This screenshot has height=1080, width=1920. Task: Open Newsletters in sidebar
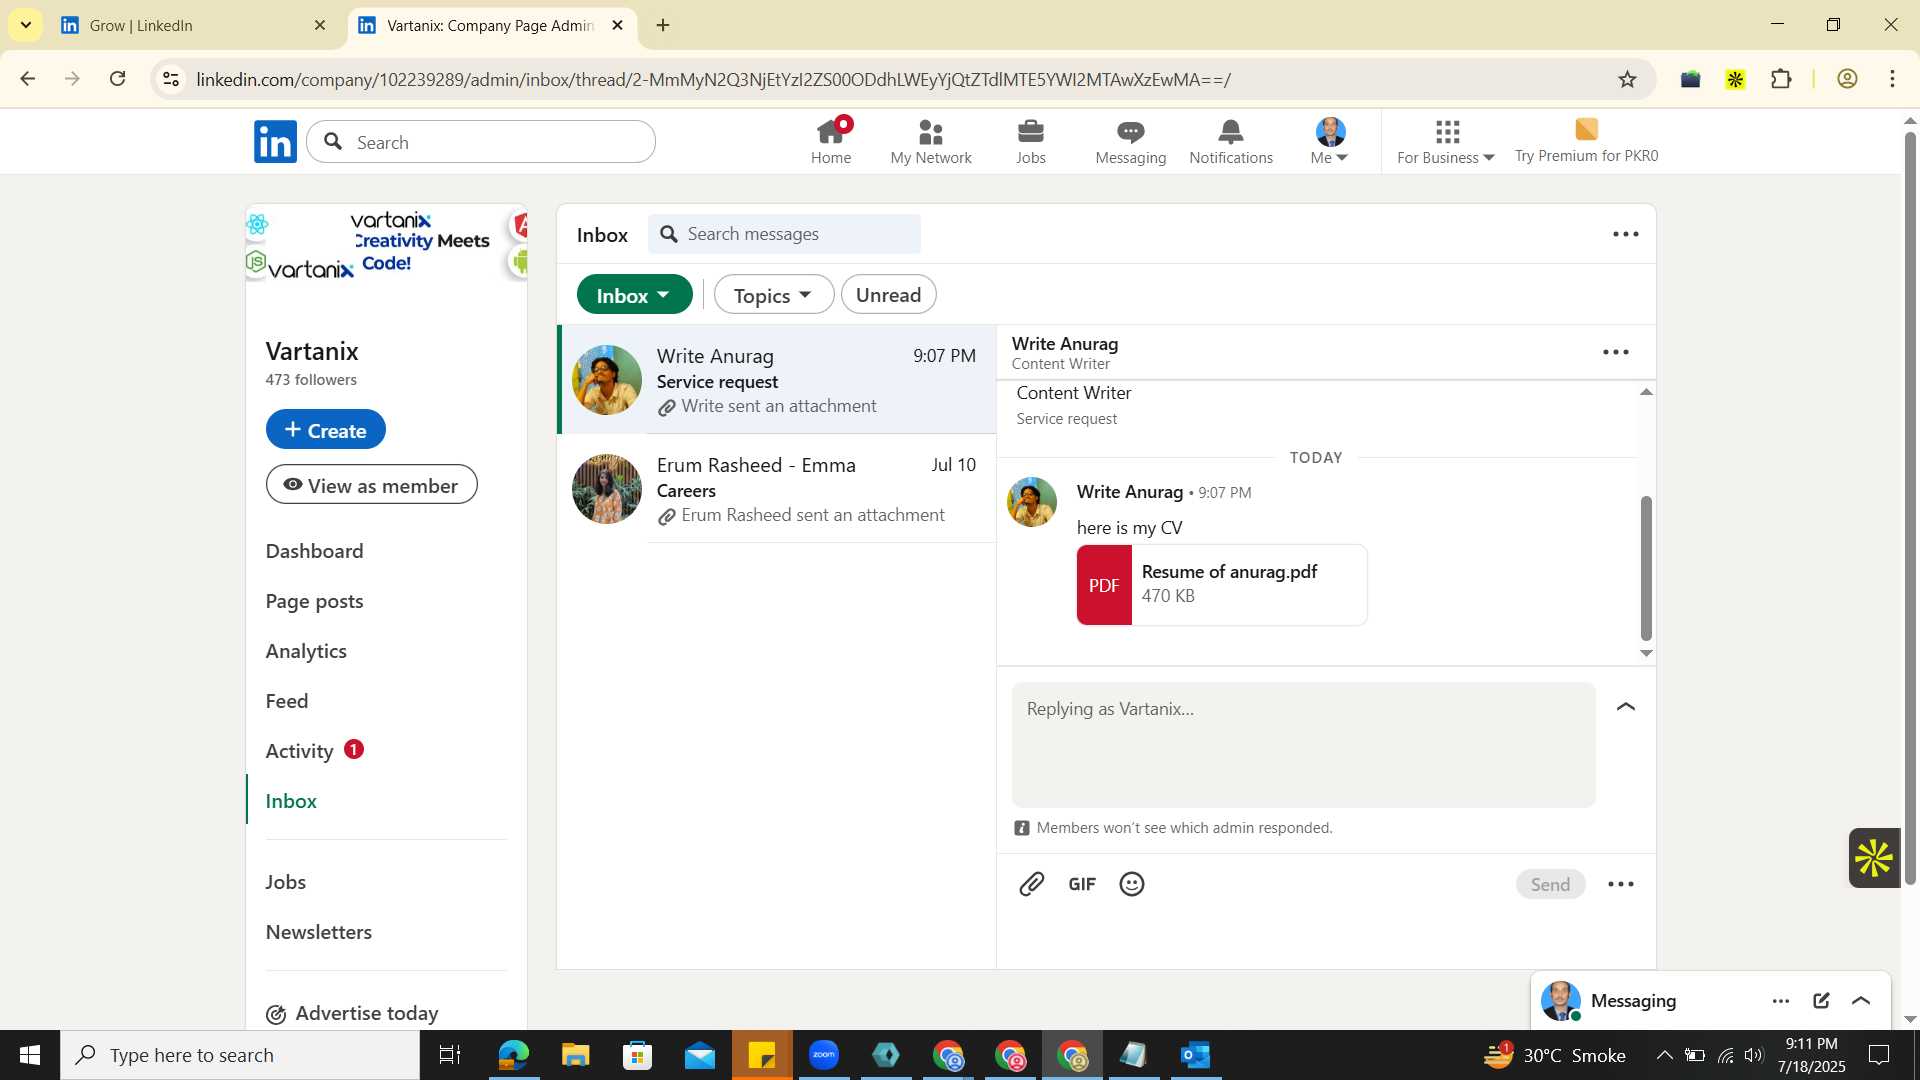319,932
